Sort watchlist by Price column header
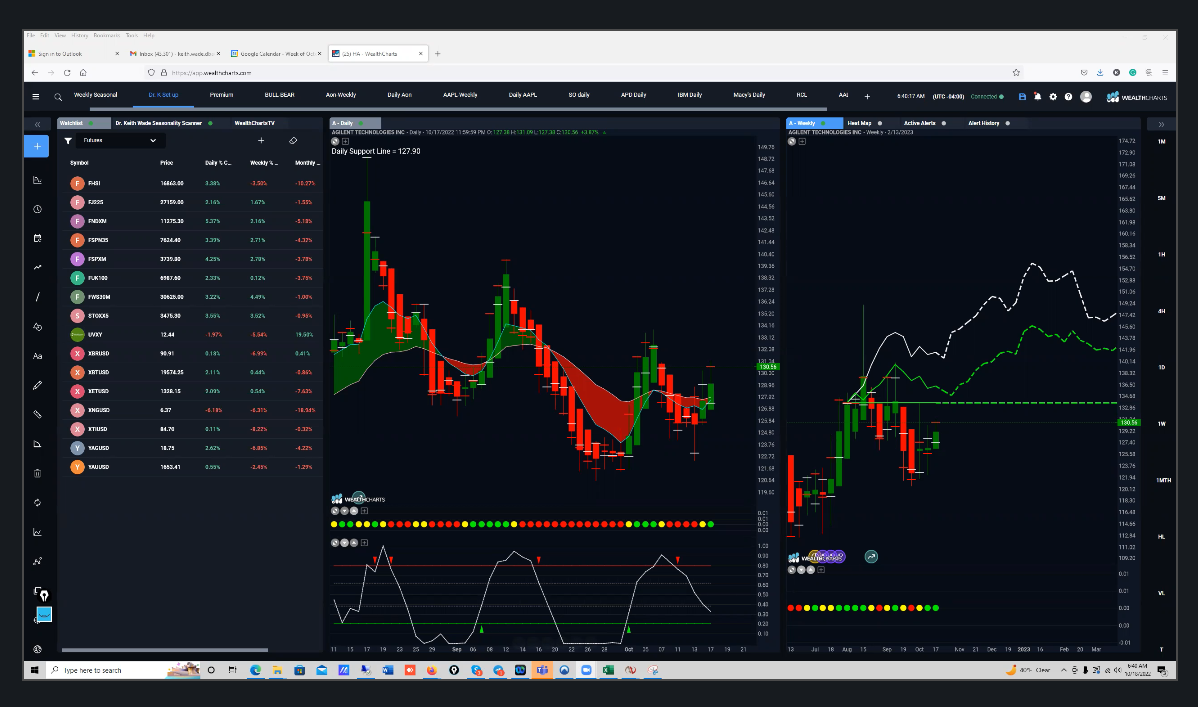Image resolution: width=1198 pixels, height=707 pixels. [x=167, y=163]
